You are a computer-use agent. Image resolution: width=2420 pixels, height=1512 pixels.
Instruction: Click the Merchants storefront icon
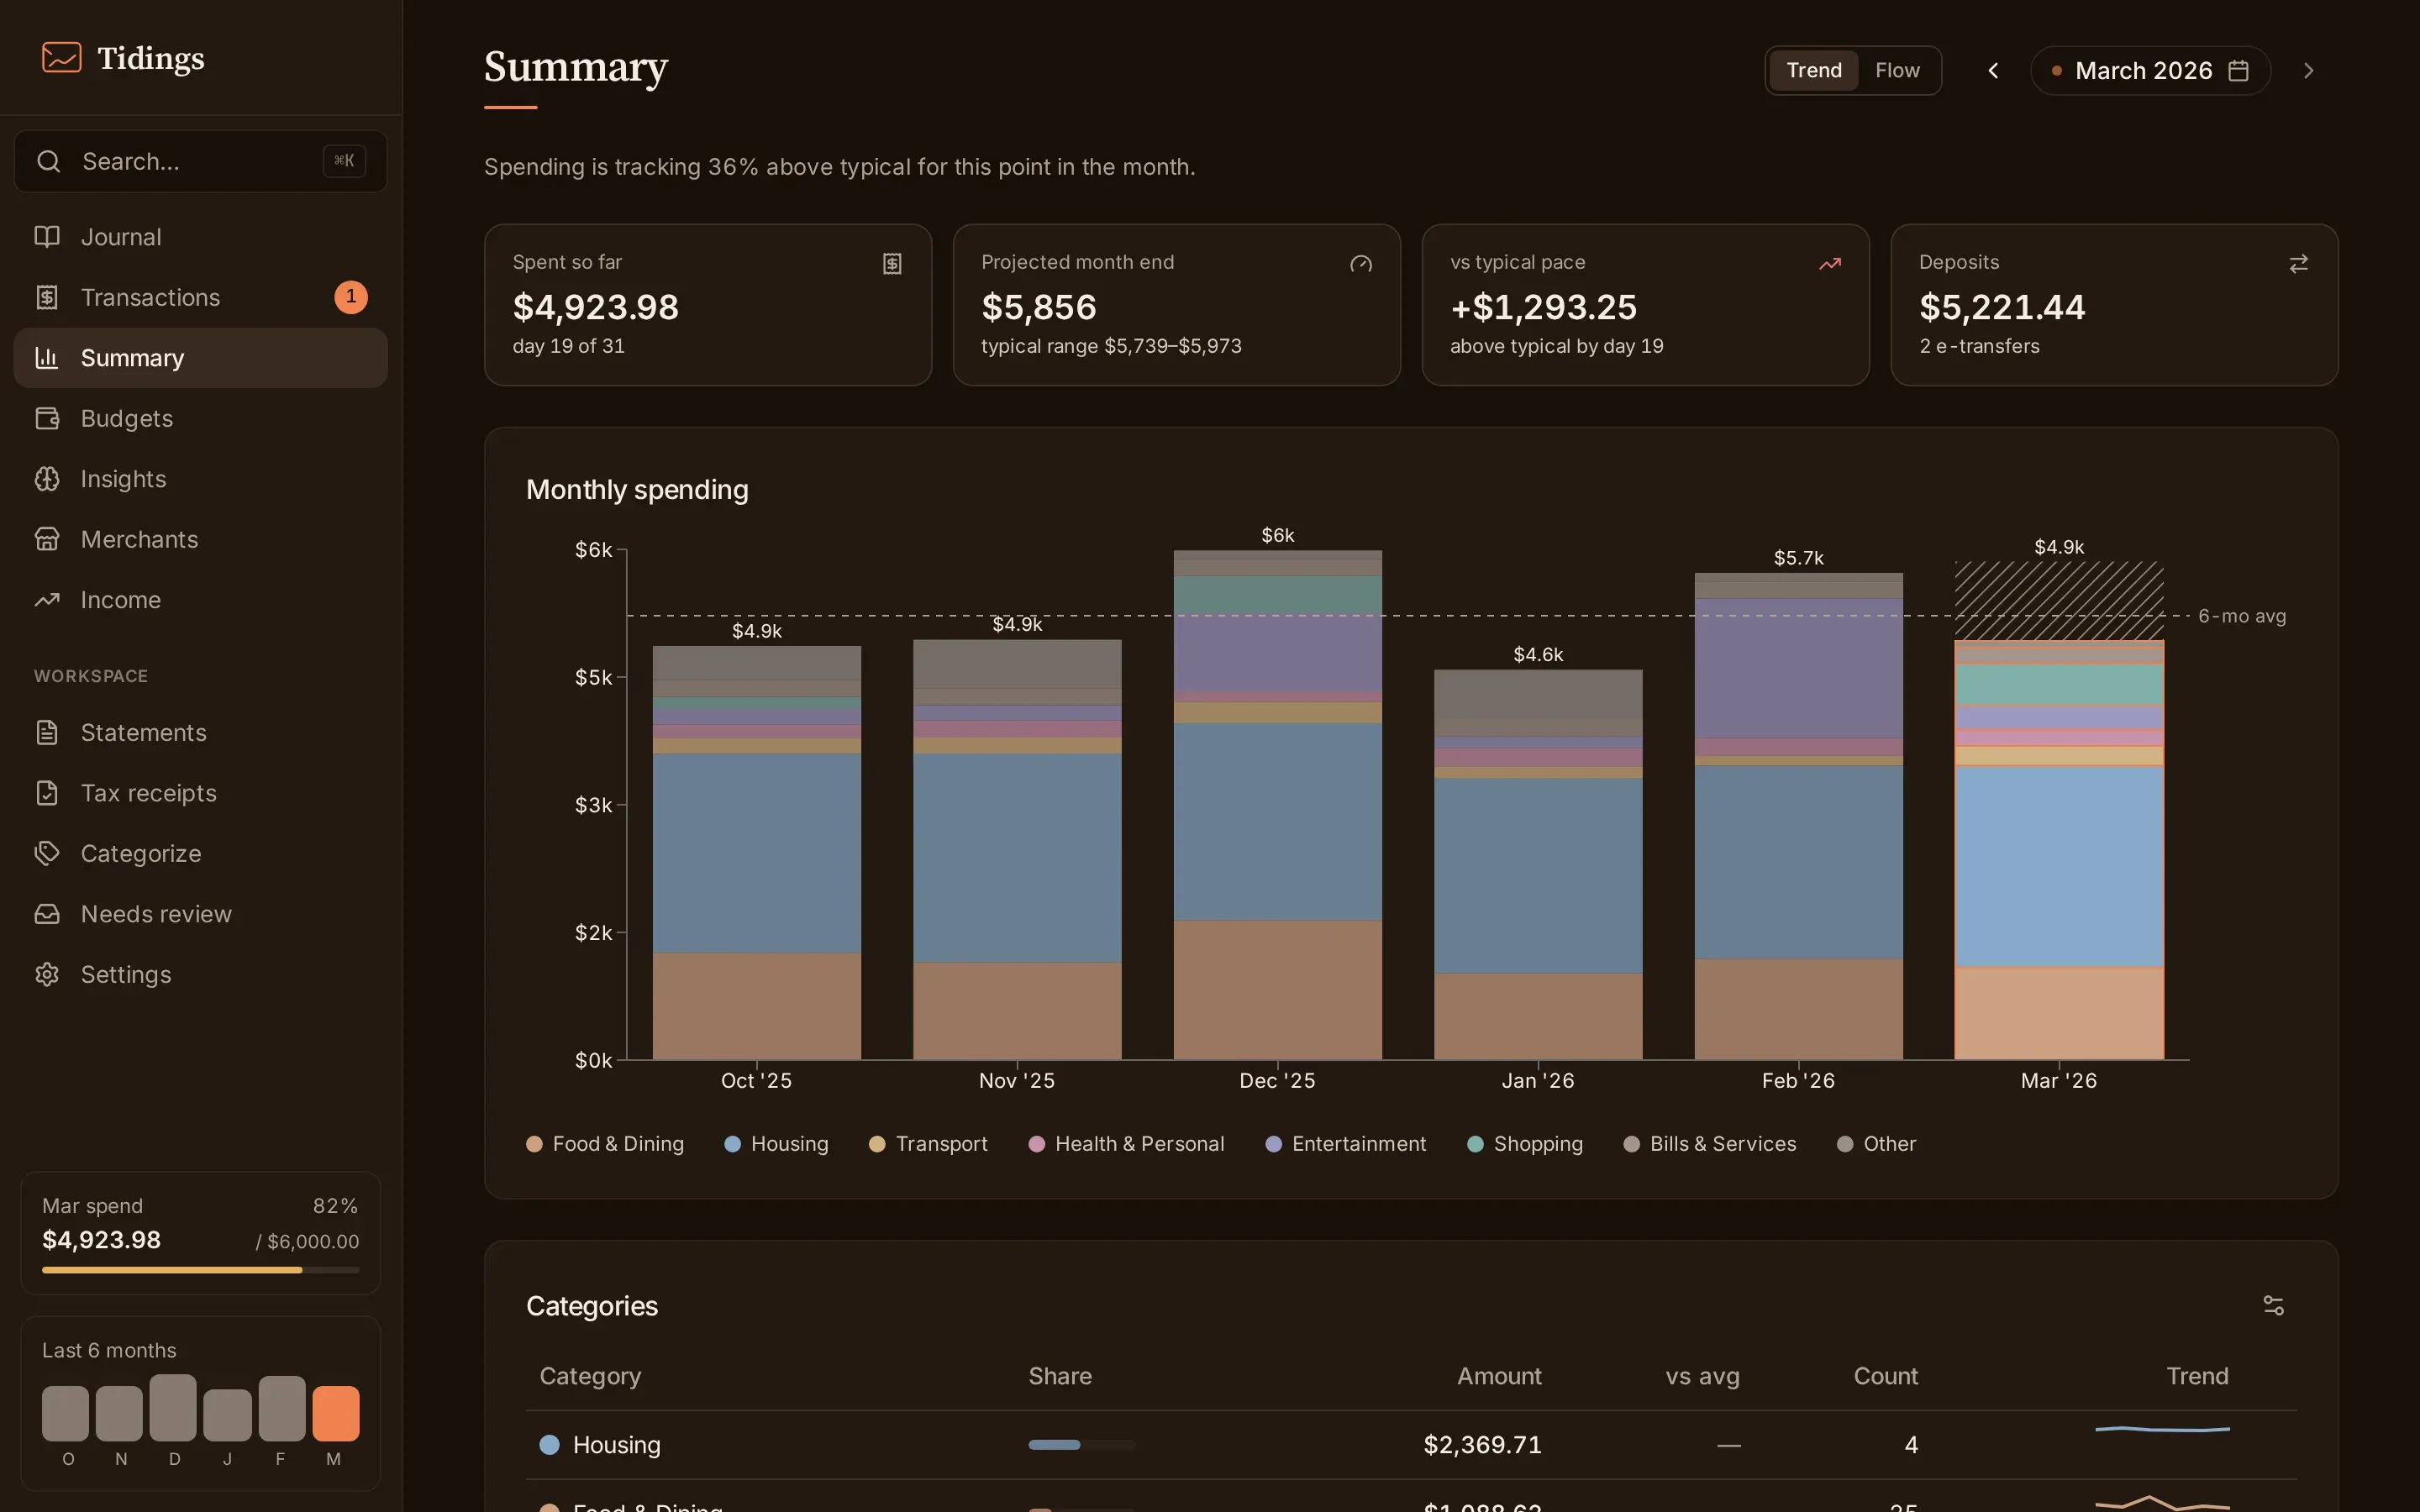[x=47, y=539]
